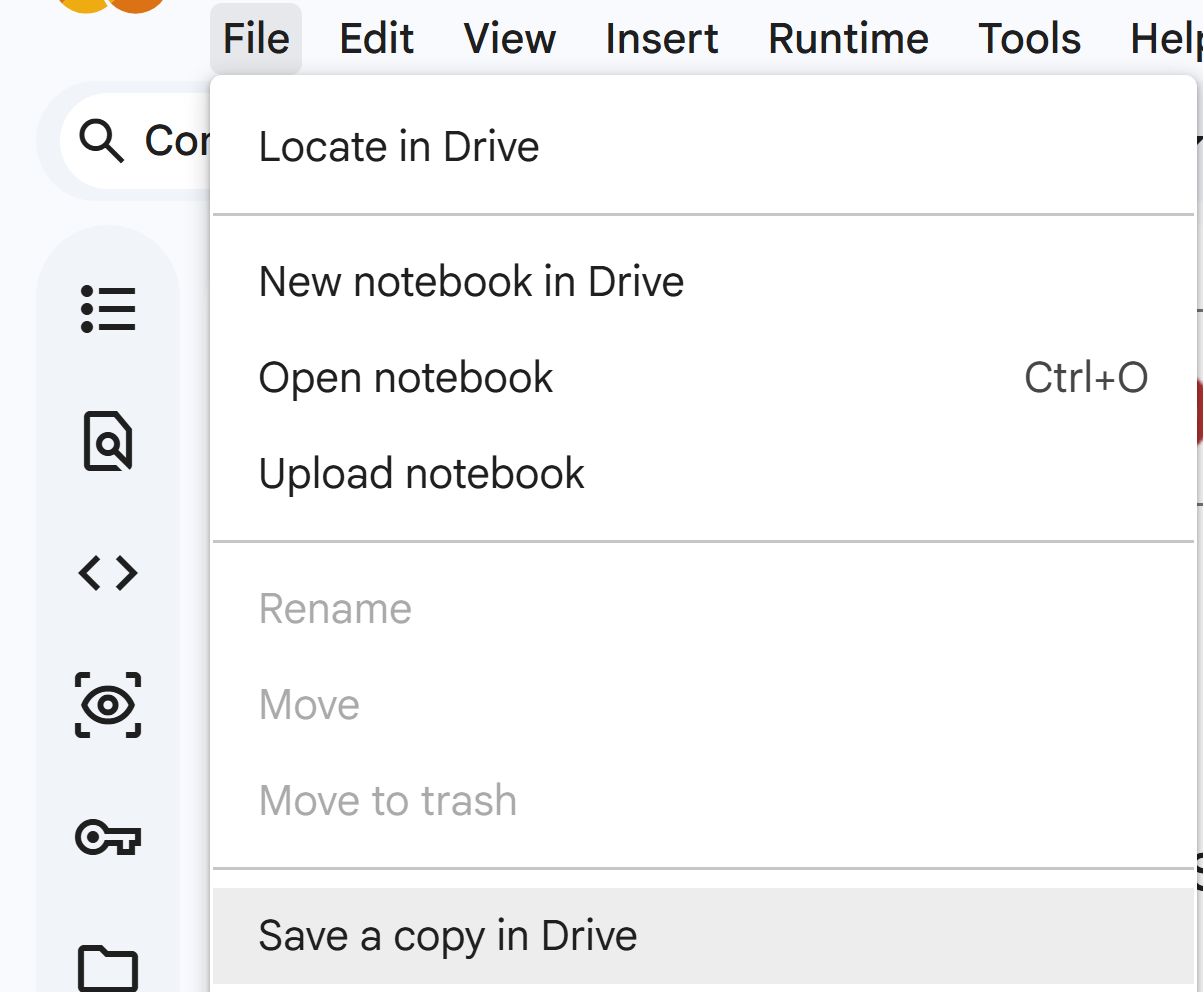Choose Open notebook from File menu
The width and height of the screenshot is (1203, 992).
coord(405,378)
